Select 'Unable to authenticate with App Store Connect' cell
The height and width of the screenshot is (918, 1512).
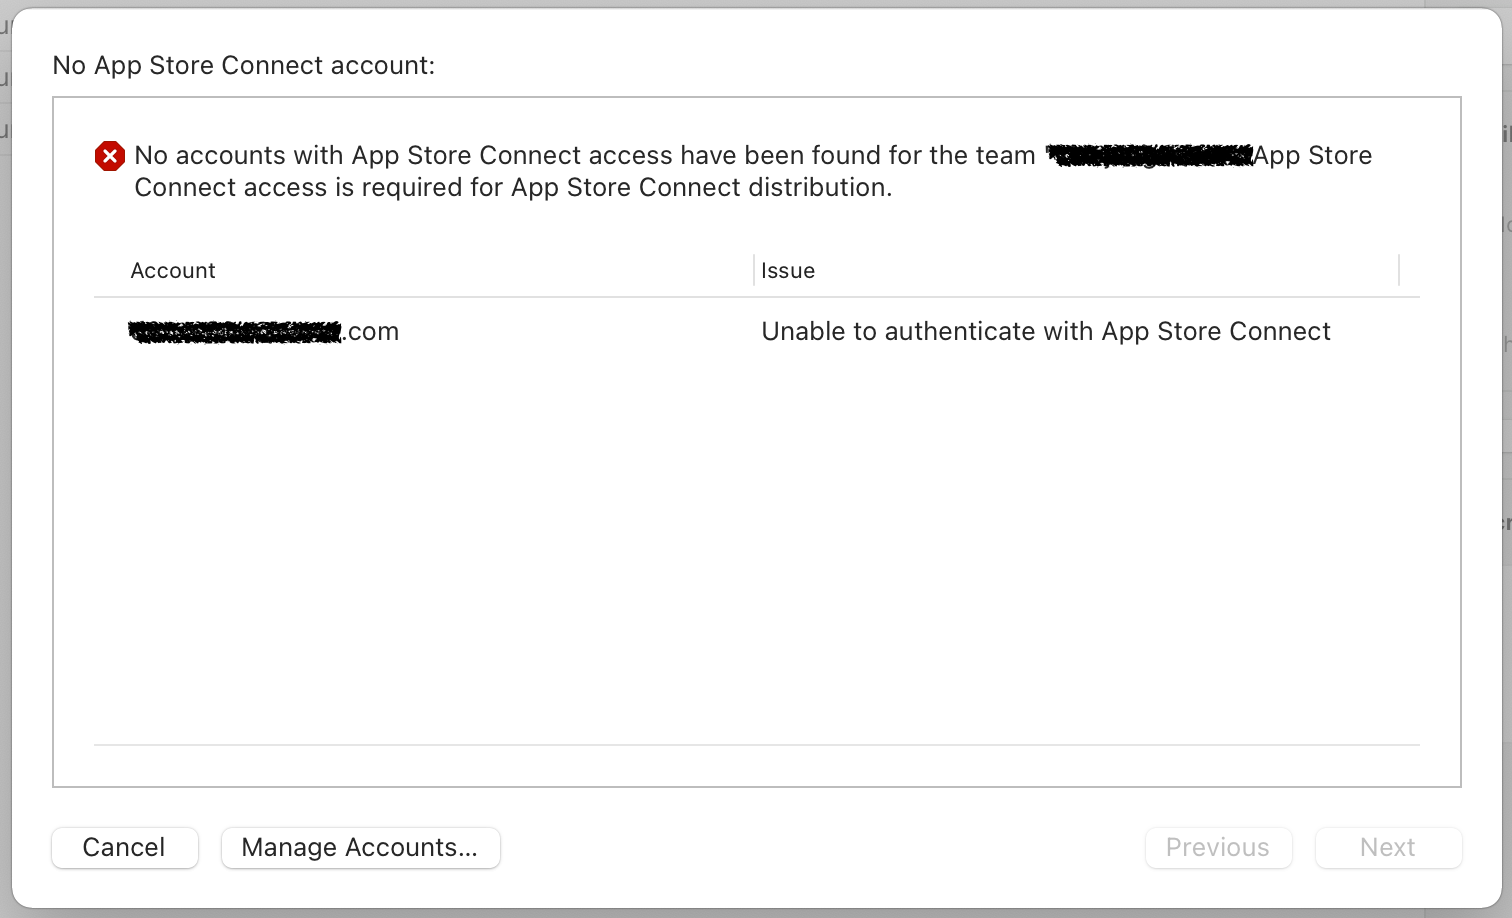click(x=1046, y=331)
